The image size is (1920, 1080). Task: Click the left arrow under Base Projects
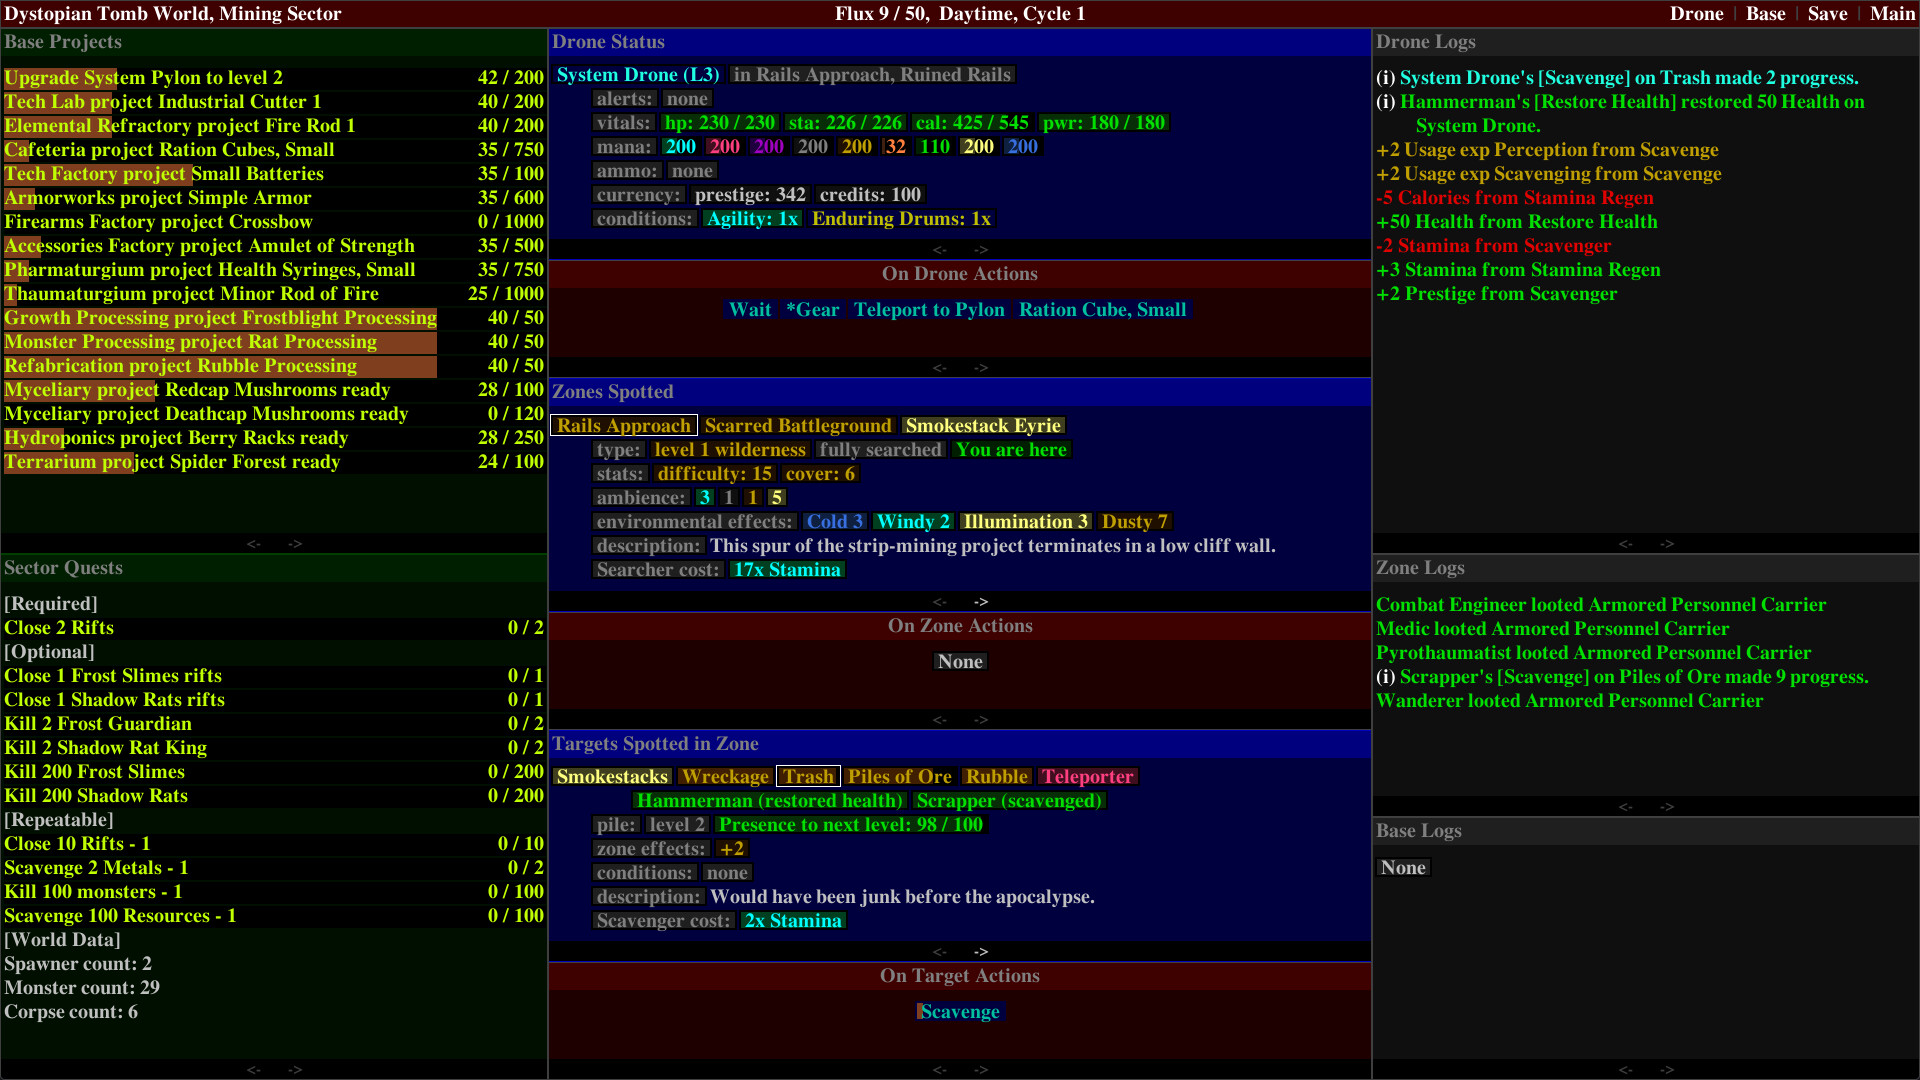(254, 543)
